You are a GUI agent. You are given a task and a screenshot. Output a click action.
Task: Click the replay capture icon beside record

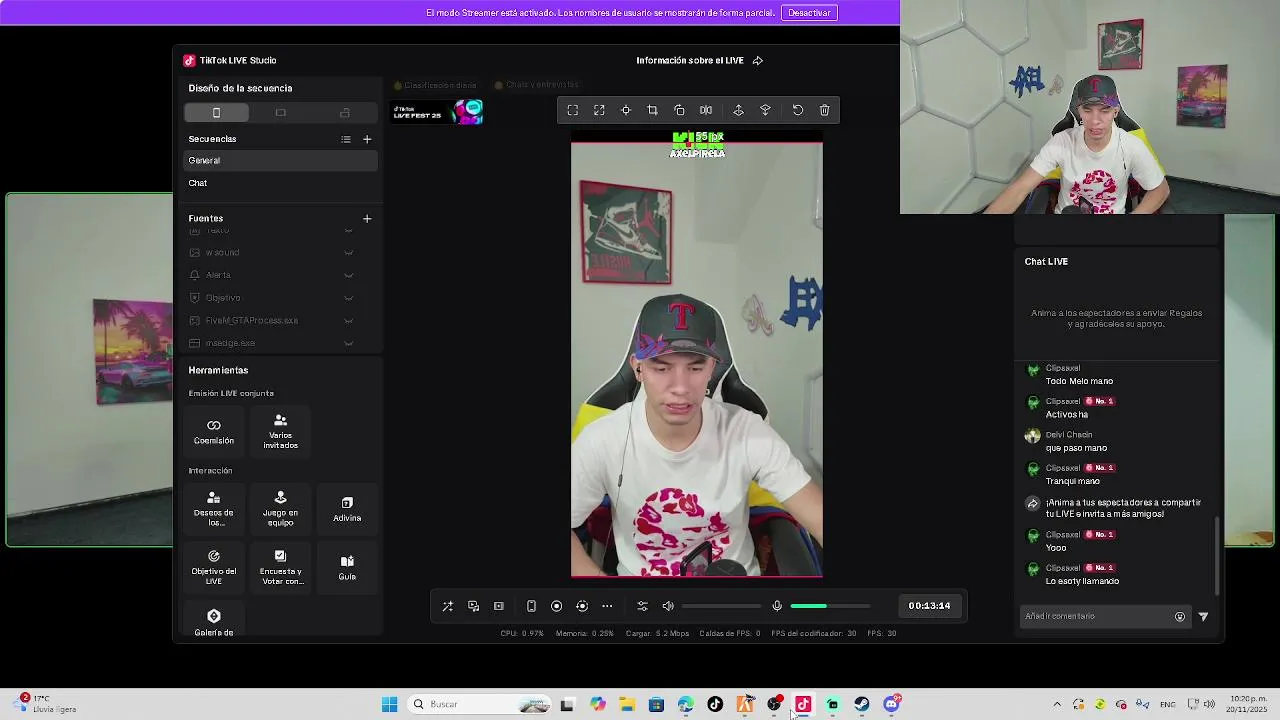tap(582, 606)
